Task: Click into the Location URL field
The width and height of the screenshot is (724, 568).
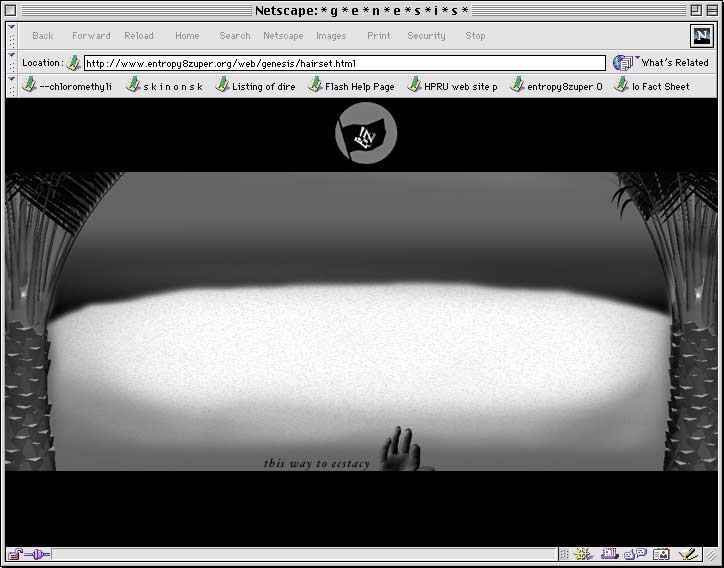Action: click(x=340, y=63)
